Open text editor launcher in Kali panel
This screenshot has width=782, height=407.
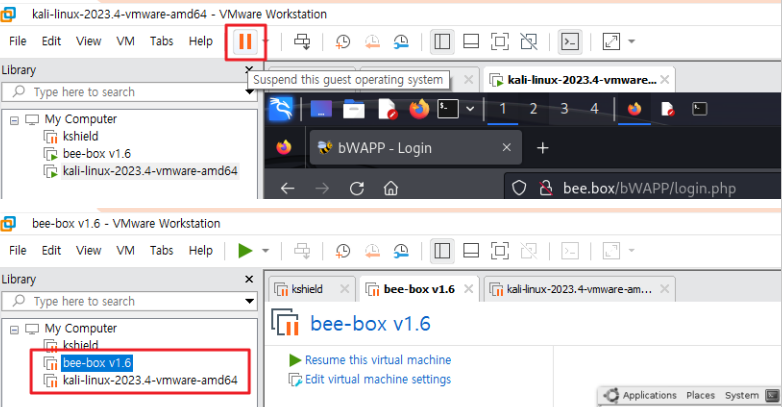(387, 109)
